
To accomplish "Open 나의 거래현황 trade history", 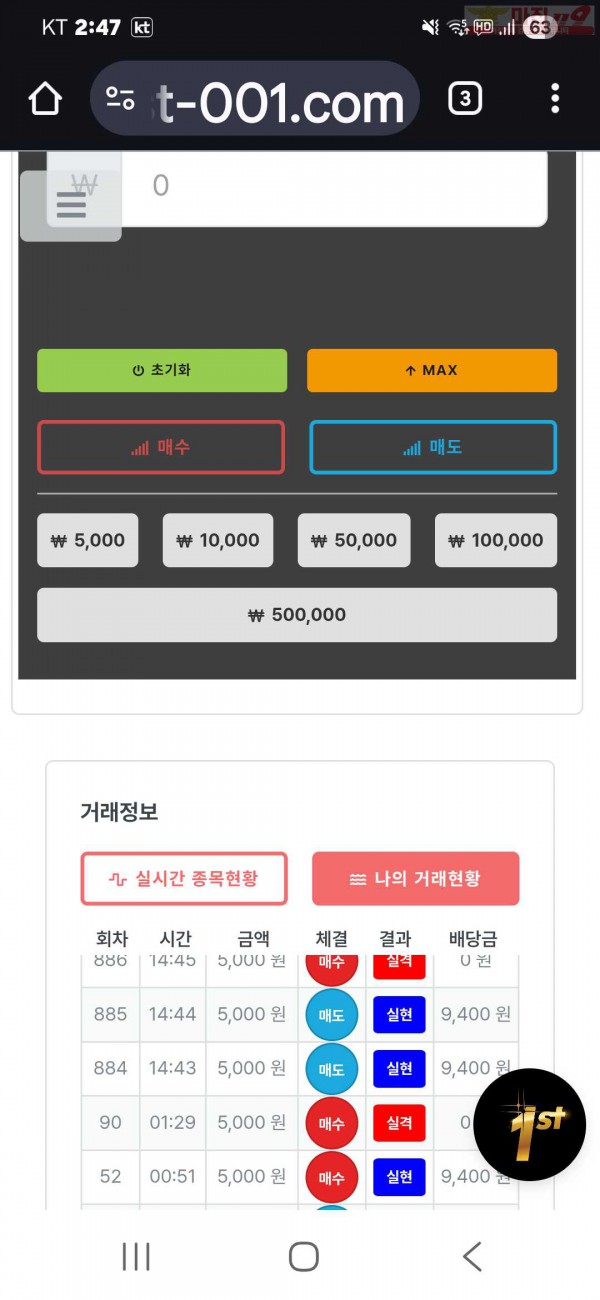I will pos(415,878).
